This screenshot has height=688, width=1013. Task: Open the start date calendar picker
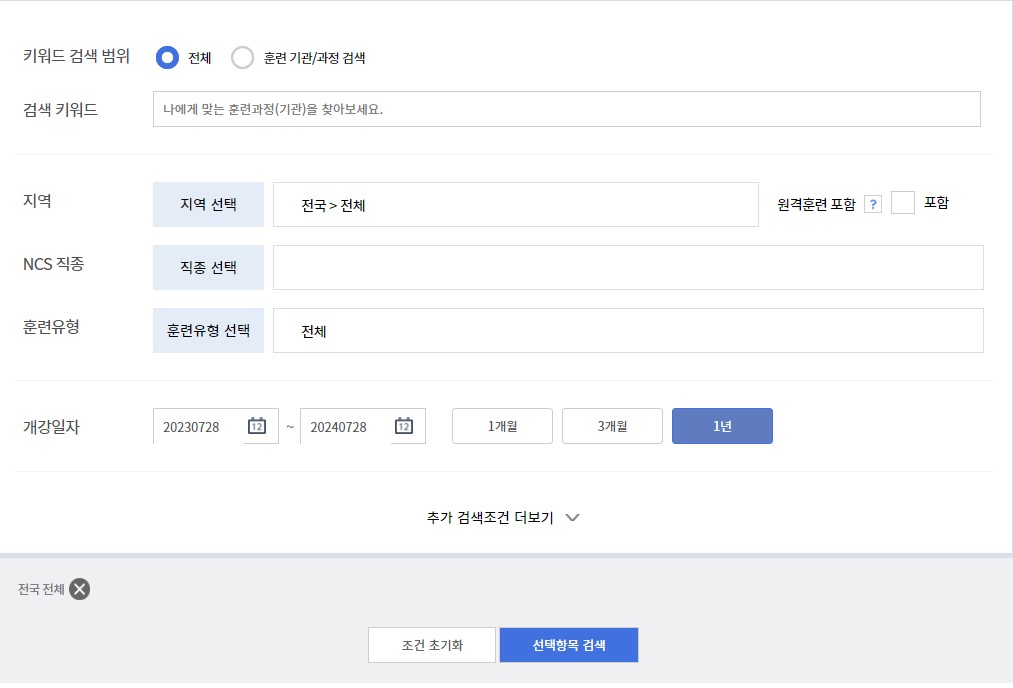258,425
